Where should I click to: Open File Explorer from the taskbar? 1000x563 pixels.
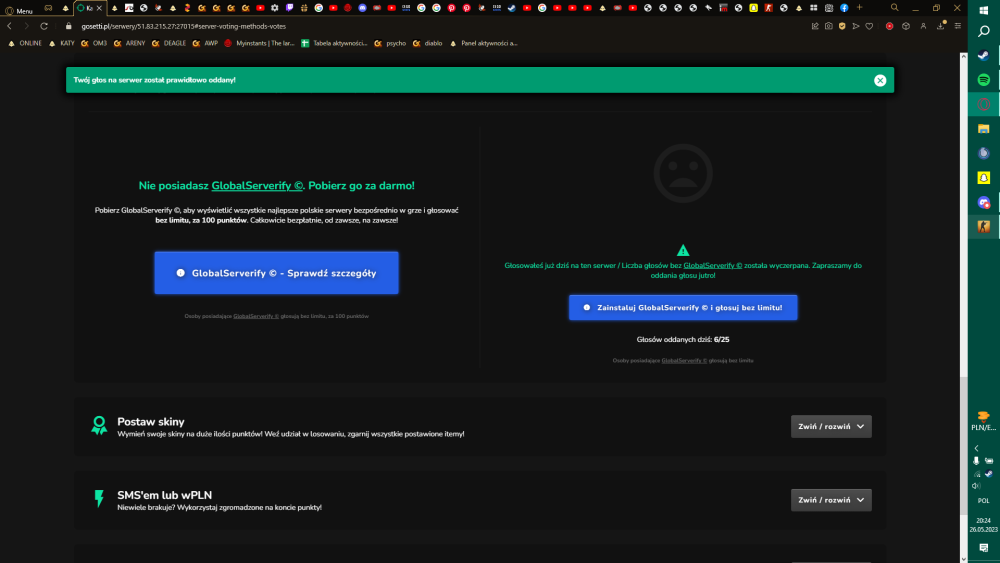(x=983, y=129)
